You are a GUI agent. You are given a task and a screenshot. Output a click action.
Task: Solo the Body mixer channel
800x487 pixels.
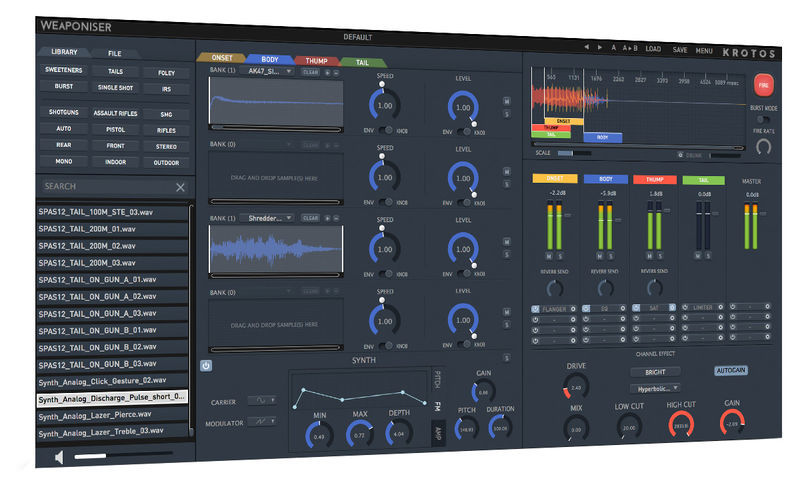click(x=610, y=255)
